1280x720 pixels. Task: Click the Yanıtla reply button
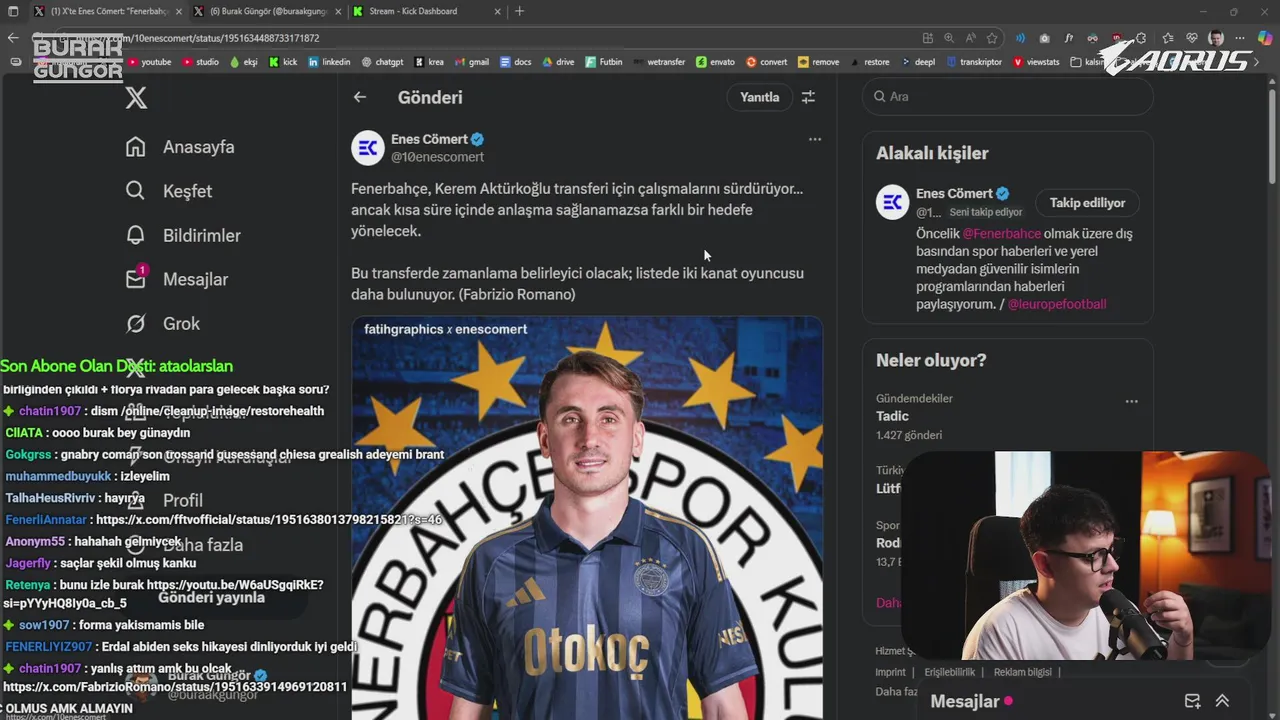click(759, 97)
